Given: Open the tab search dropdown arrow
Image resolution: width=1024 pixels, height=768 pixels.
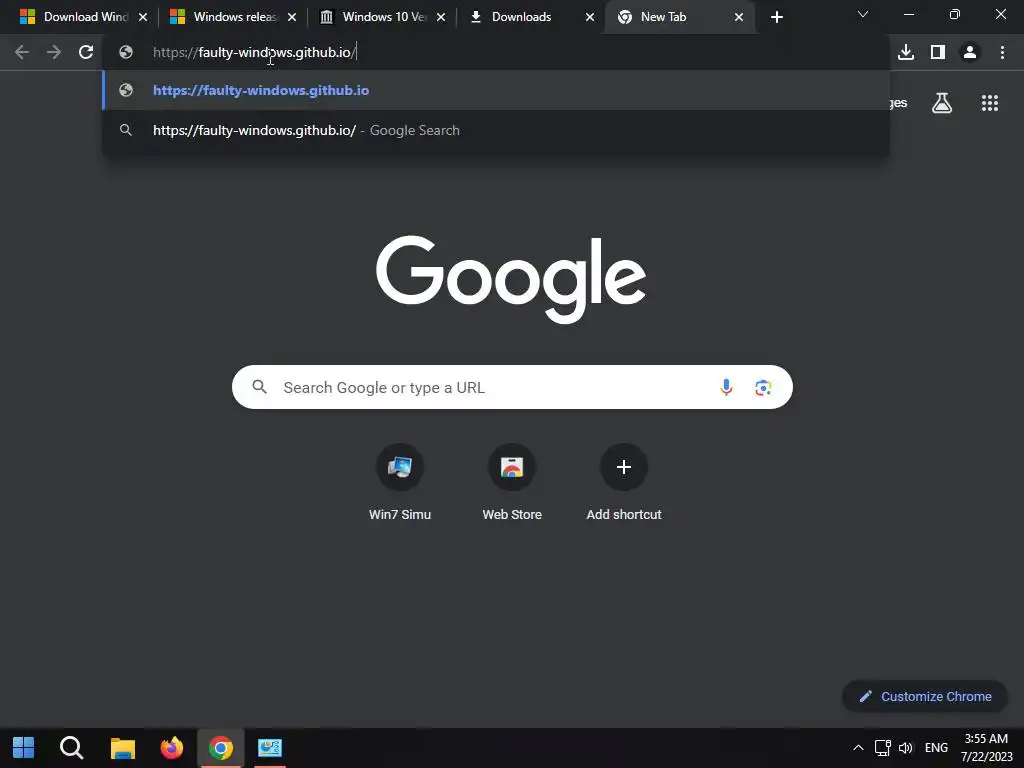Looking at the screenshot, I should [863, 14].
